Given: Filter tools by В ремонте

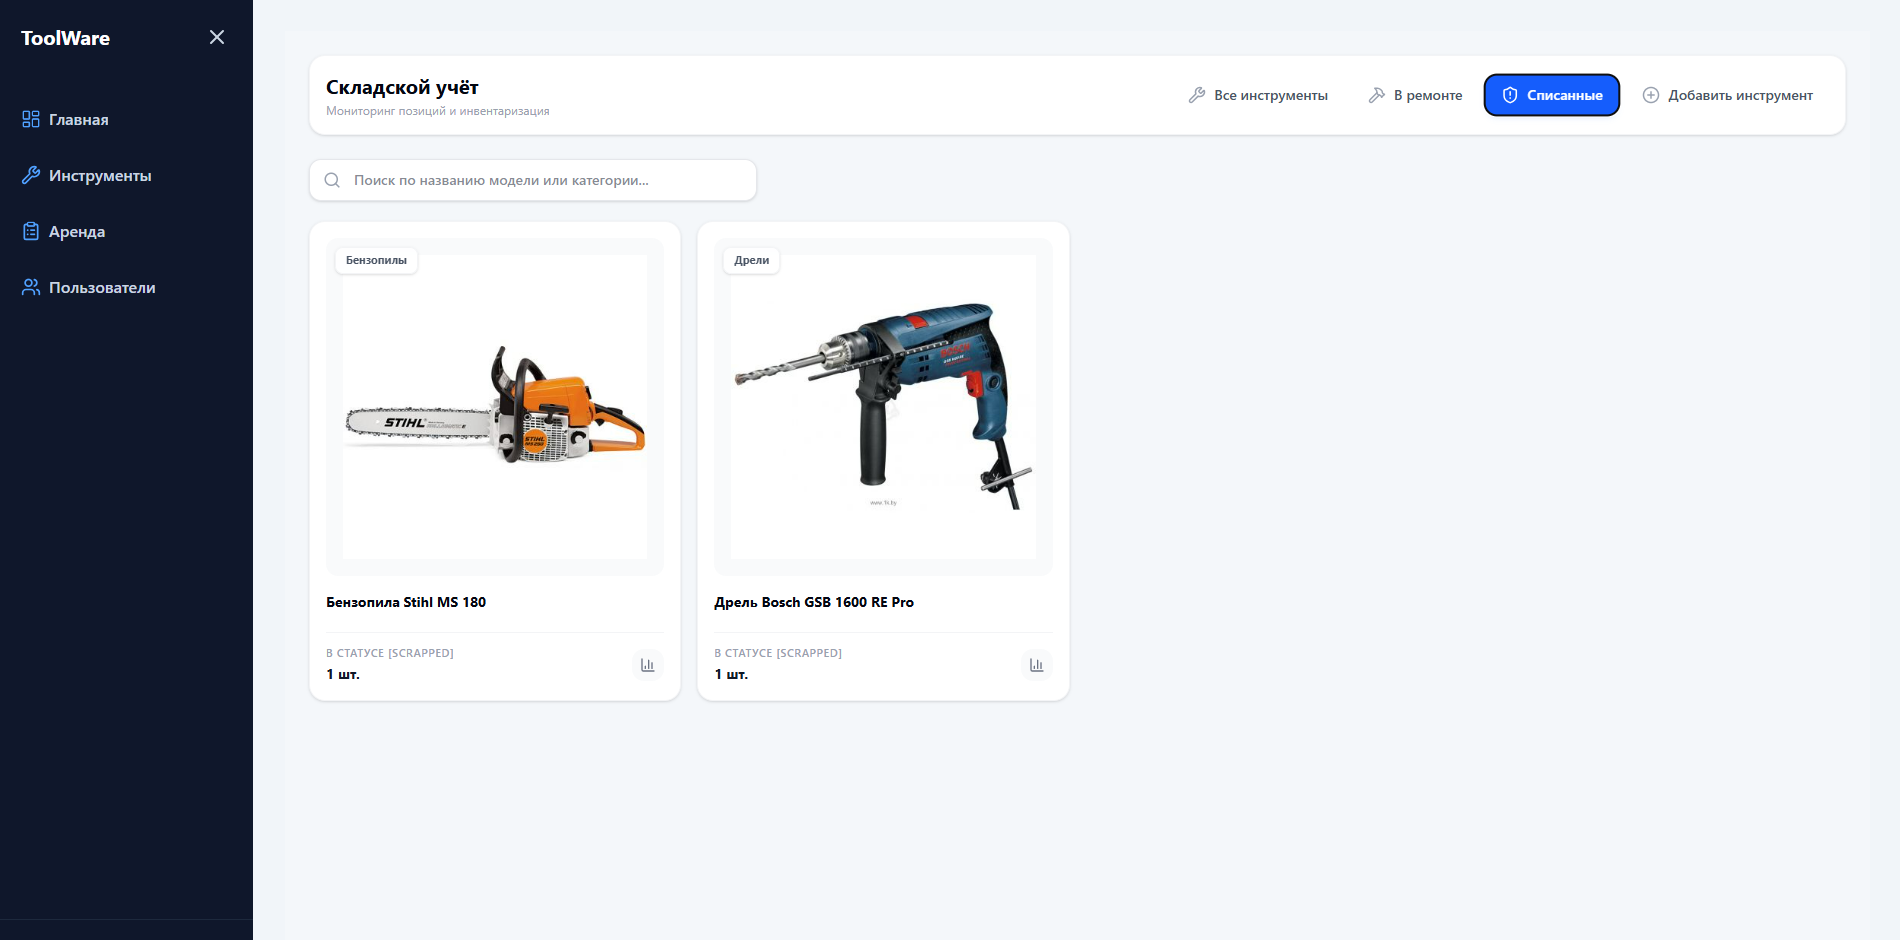Looking at the screenshot, I should click(x=1415, y=95).
